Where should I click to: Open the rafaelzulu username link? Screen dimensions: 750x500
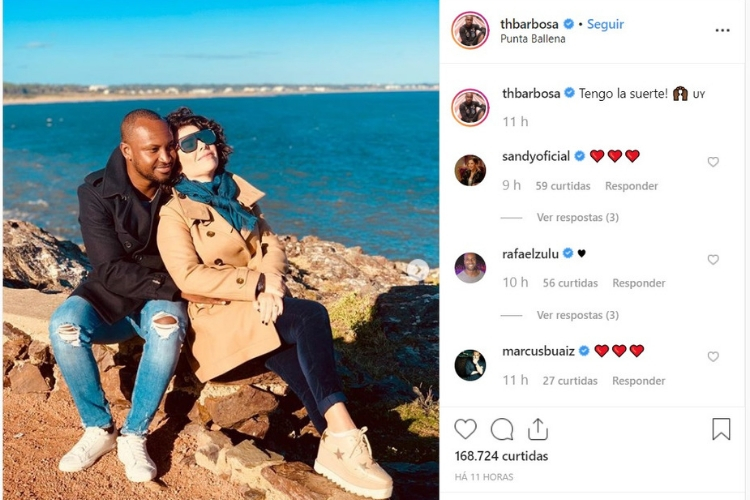530,254
